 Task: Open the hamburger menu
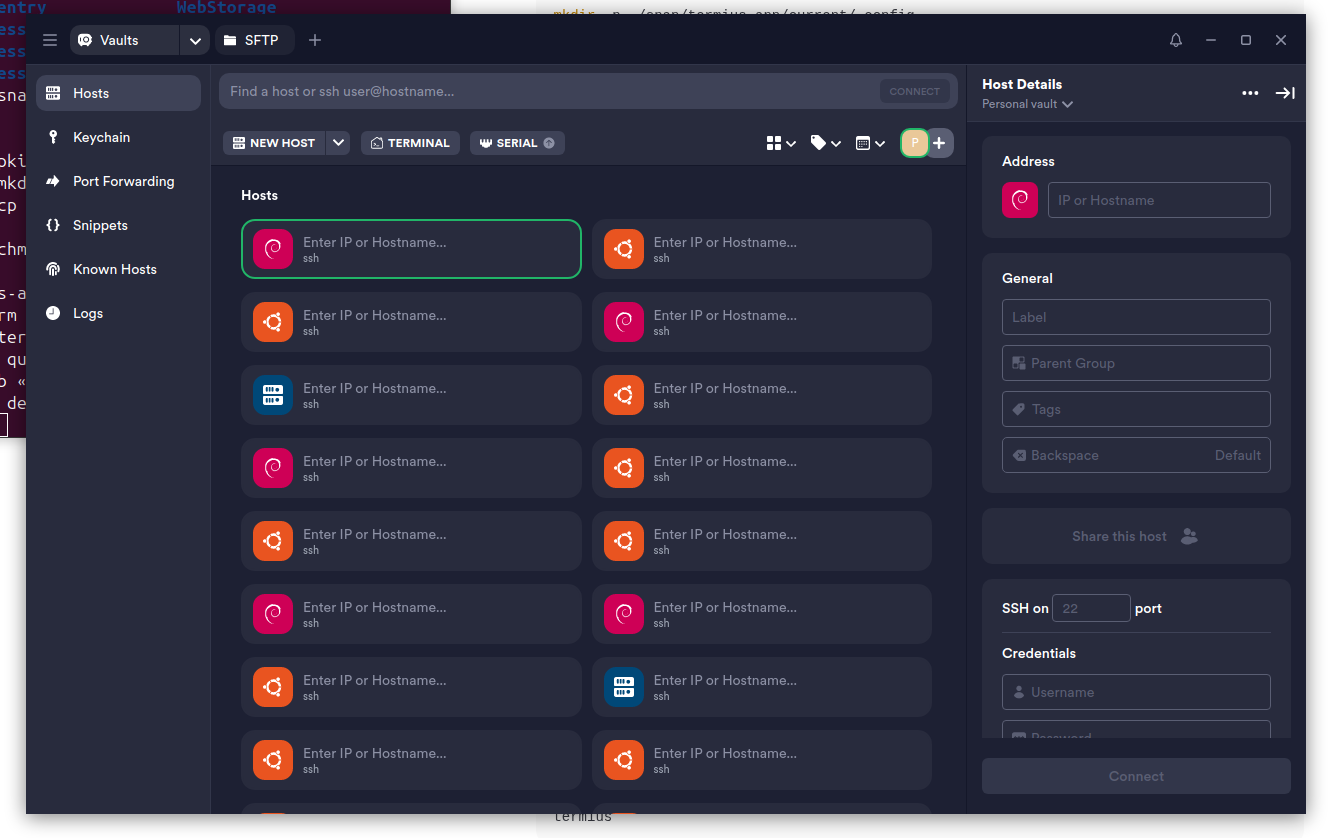[50, 40]
